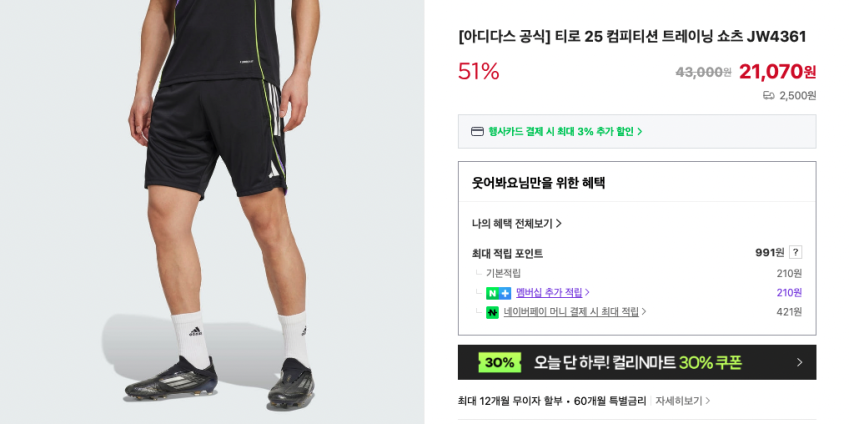Click the 오늘 단 하루! 컬리N마트 30% 쿠폰 banner
This screenshot has width=849, height=424.
tap(637, 362)
